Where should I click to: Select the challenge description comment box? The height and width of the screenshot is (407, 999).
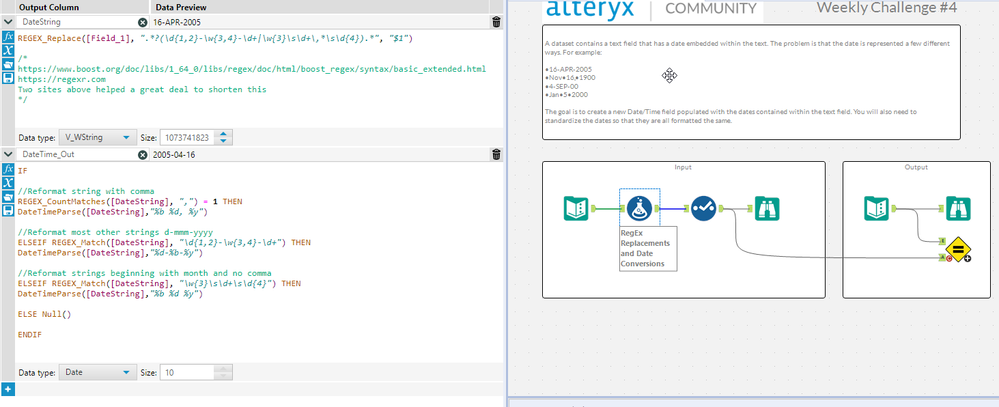pos(751,82)
